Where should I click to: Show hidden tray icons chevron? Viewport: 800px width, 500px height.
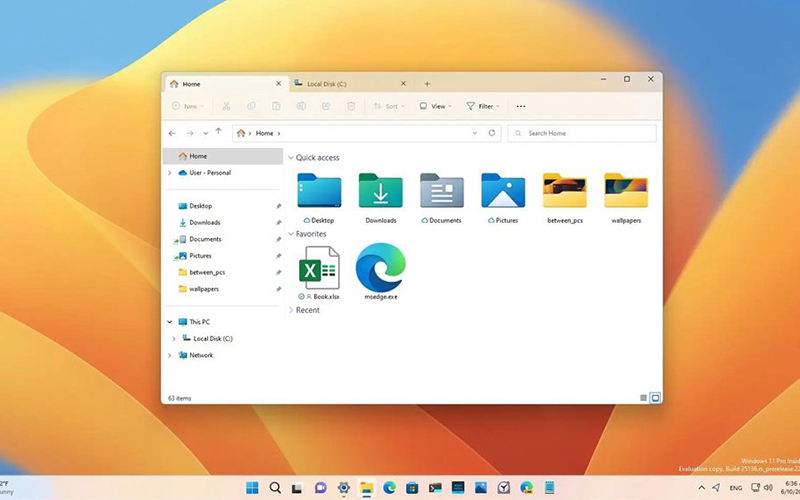(x=702, y=488)
